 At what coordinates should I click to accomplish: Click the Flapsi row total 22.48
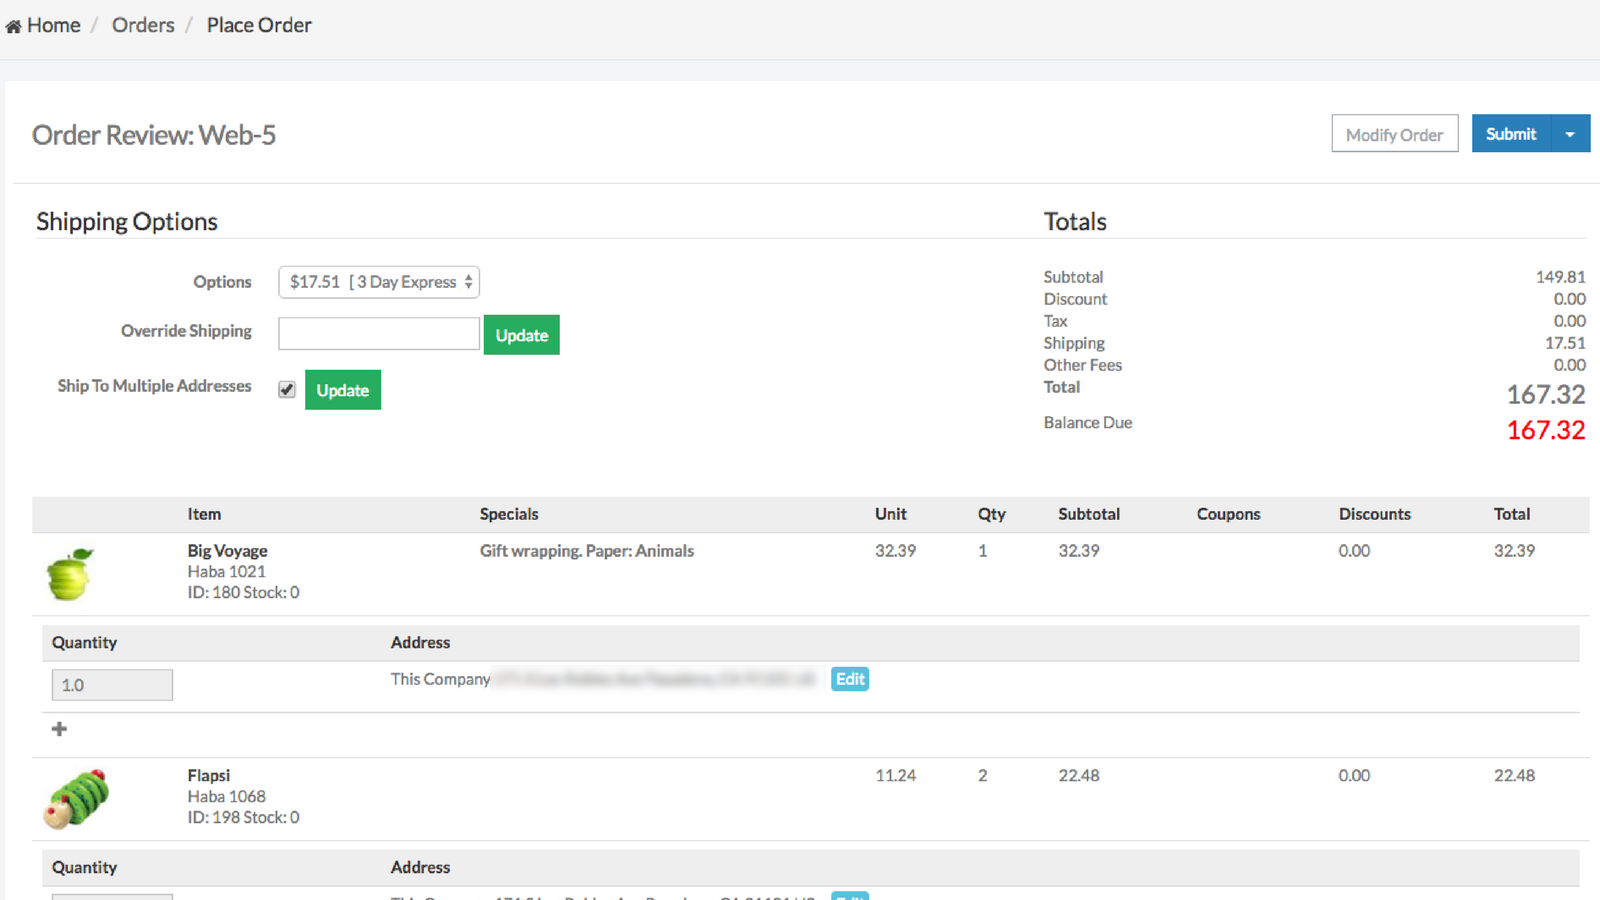tap(1514, 776)
